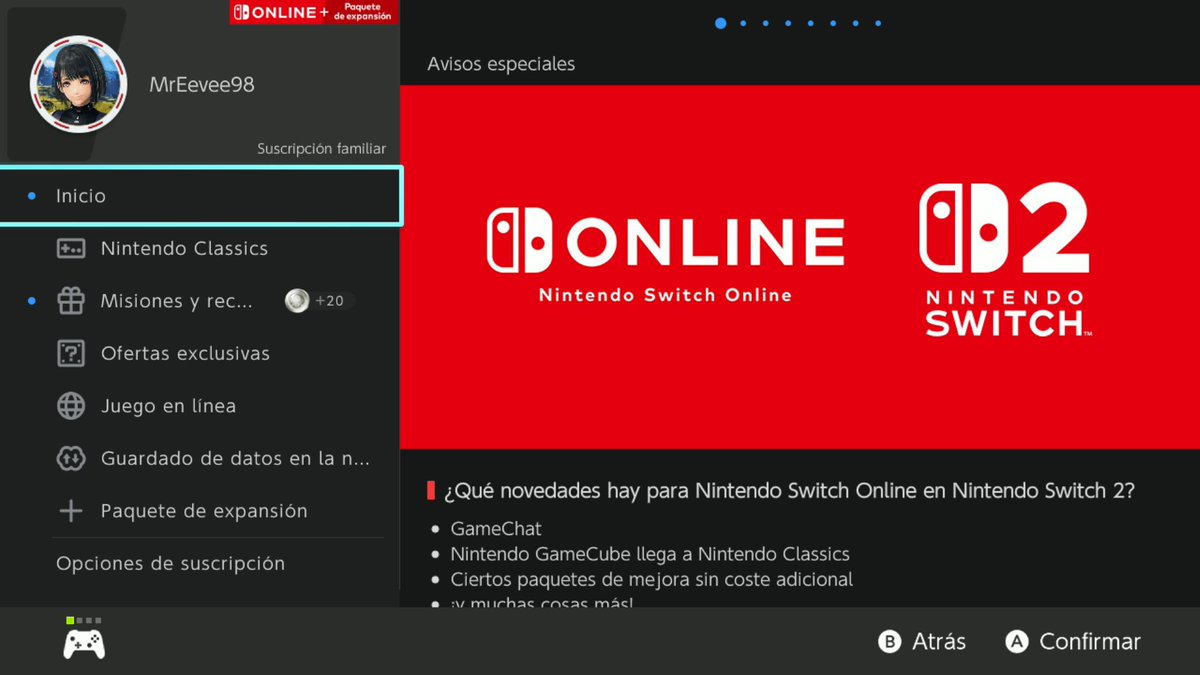
Task: Click the Suscripción familiar label
Action: [x=321, y=147]
